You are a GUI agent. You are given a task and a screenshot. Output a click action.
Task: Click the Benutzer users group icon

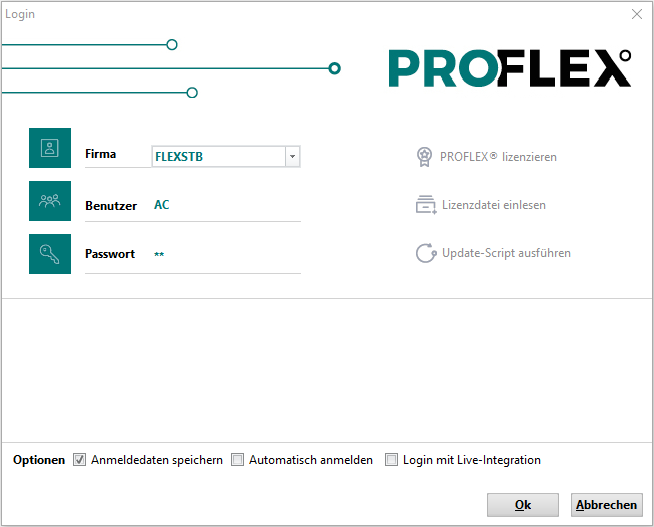point(50,201)
